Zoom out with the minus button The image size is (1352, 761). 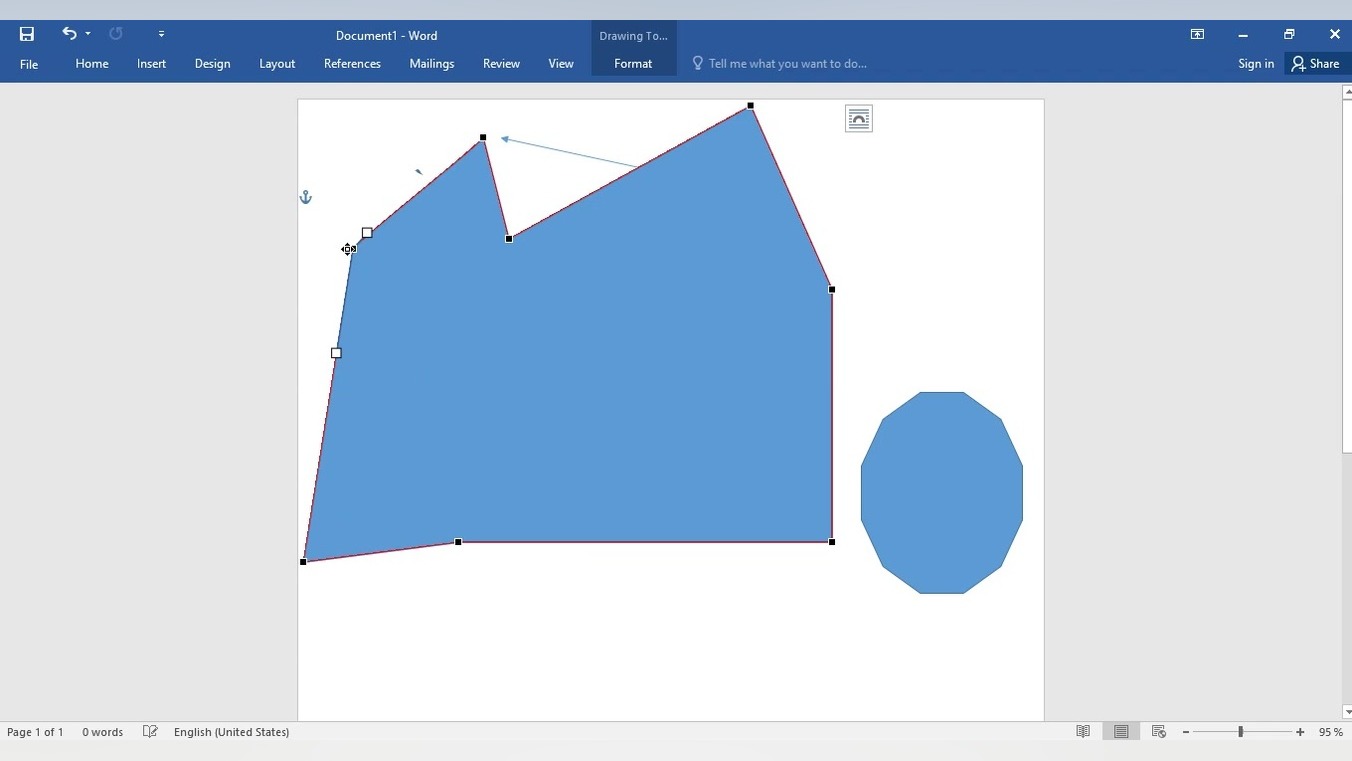pyautogui.click(x=1186, y=732)
